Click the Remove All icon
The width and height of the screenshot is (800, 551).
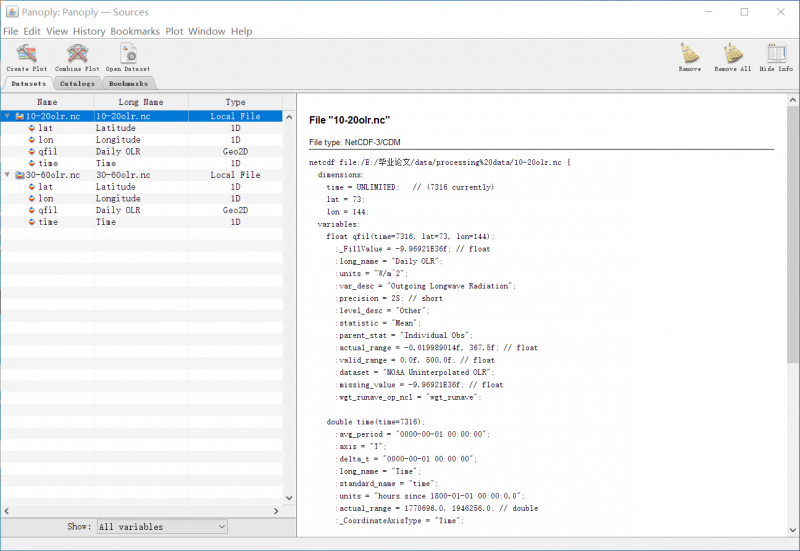[732, 53]
